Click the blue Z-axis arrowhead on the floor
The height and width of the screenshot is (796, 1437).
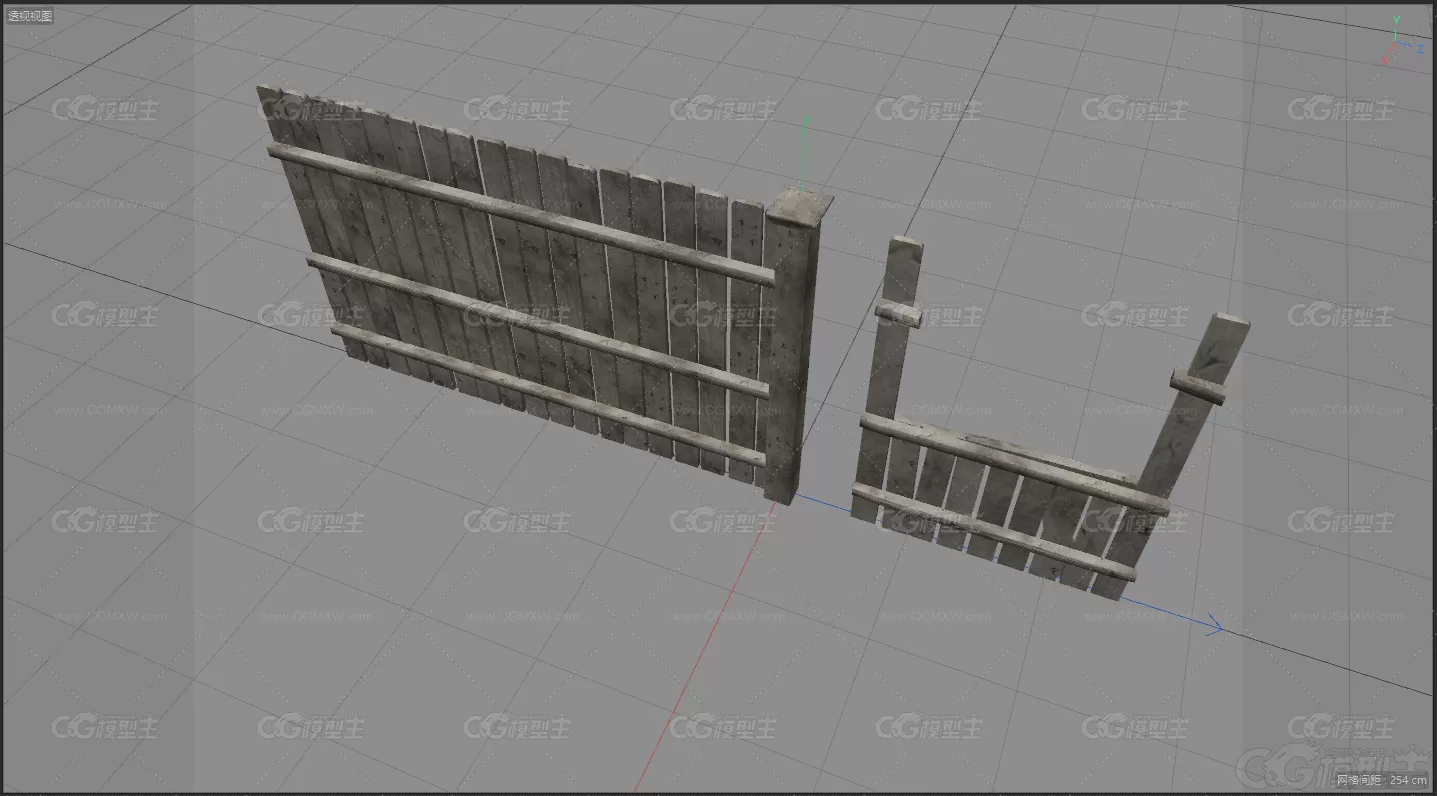tap(1214, 626)
